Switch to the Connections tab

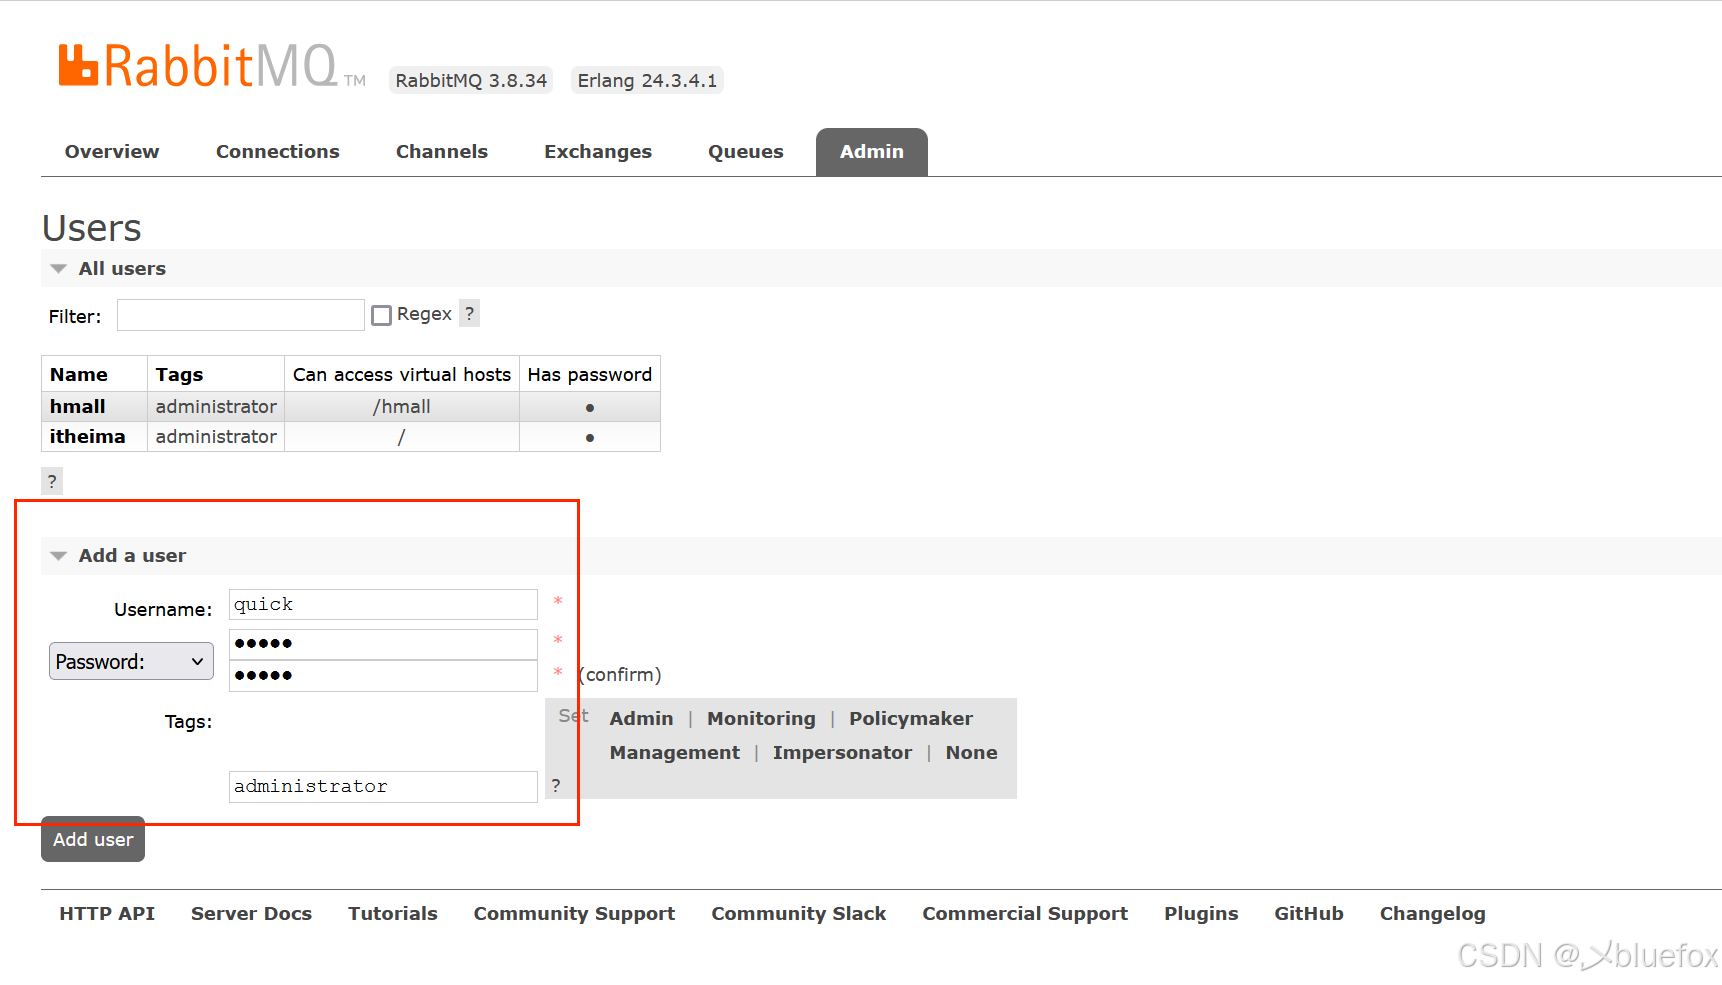tap(278, 152)
